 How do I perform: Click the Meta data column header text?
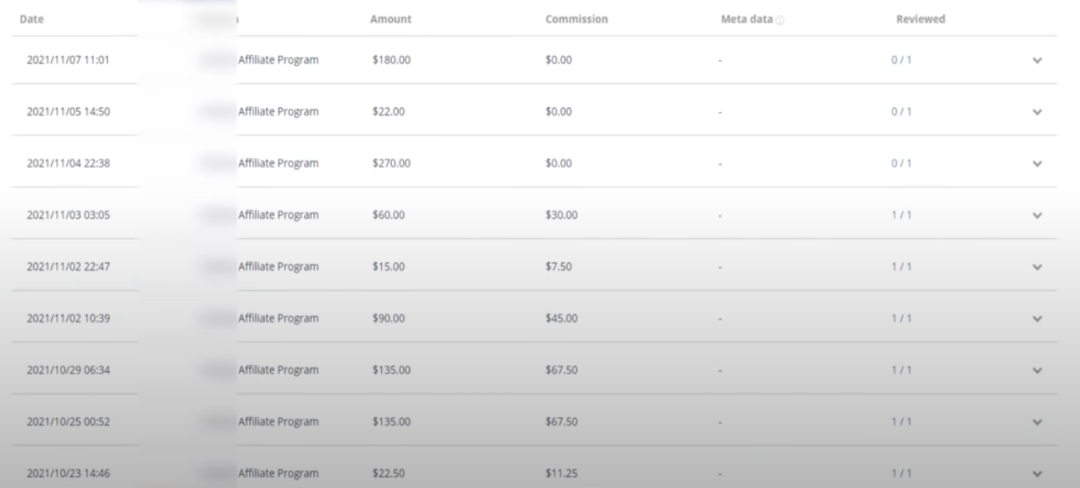point(746,19)
